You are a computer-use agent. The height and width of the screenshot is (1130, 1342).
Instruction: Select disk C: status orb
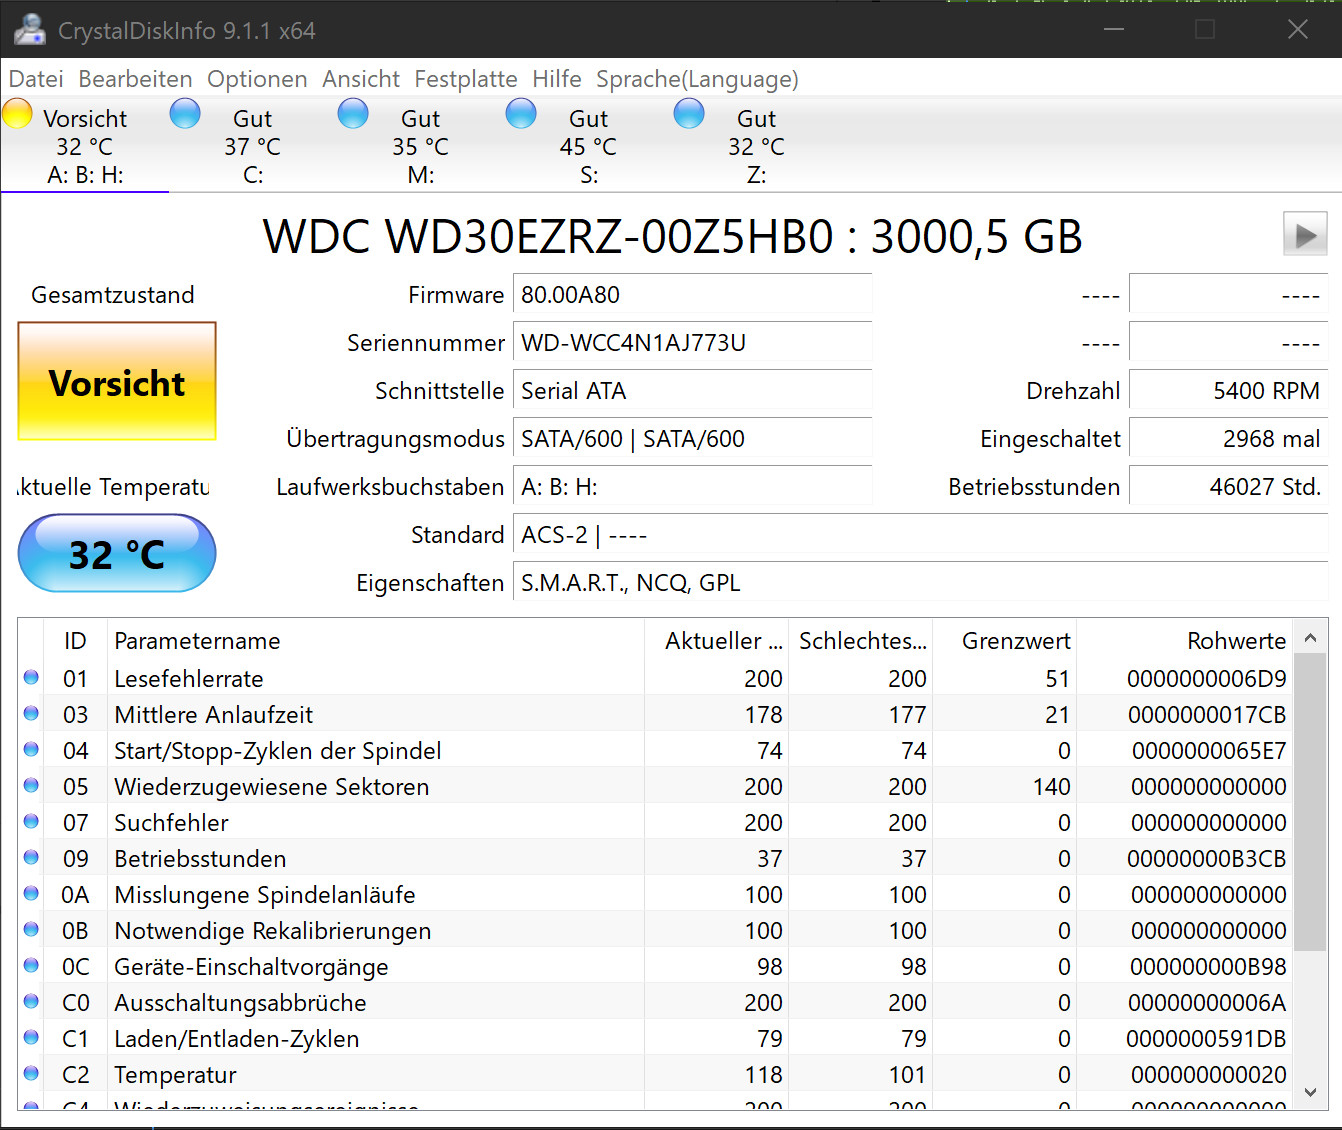tap(185, 114)
